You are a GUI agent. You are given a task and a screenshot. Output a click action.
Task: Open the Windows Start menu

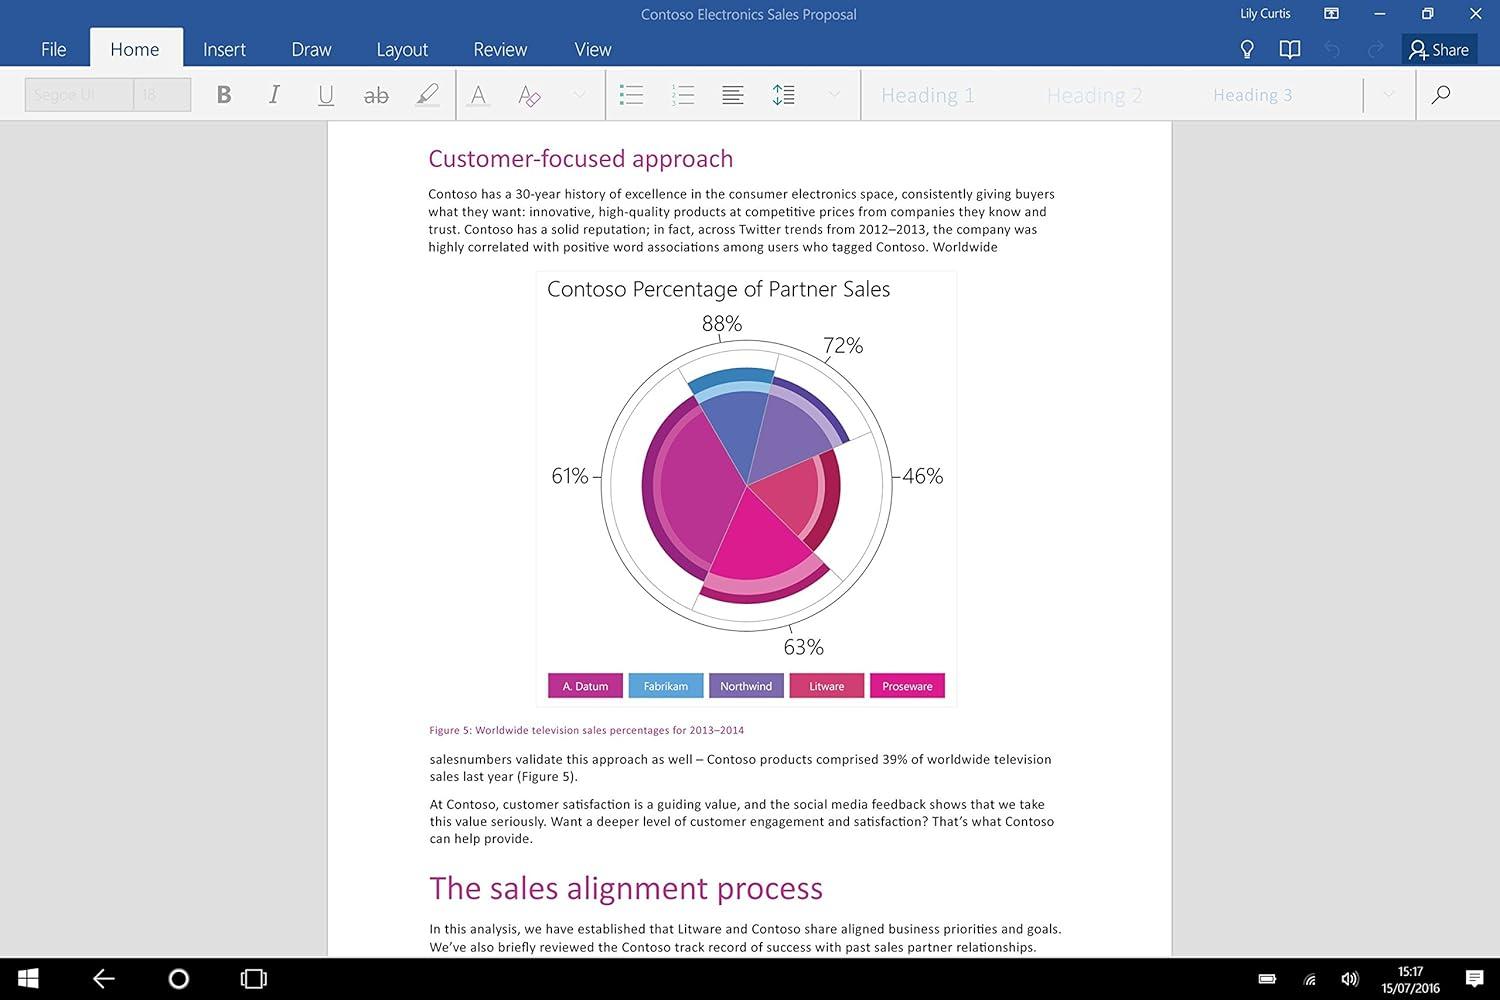click(27, 978)
